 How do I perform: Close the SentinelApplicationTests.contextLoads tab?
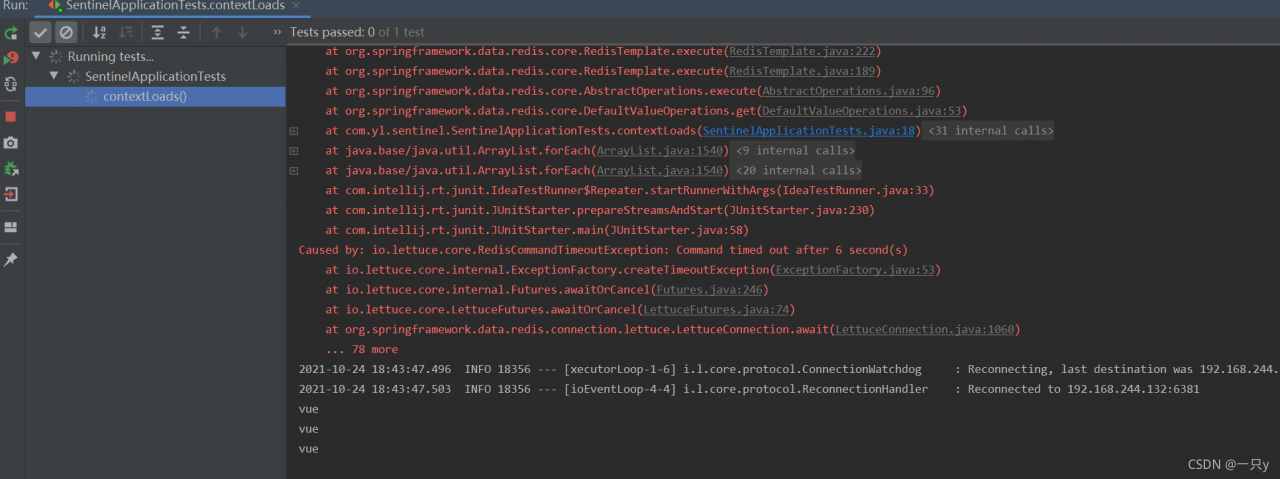297,6
